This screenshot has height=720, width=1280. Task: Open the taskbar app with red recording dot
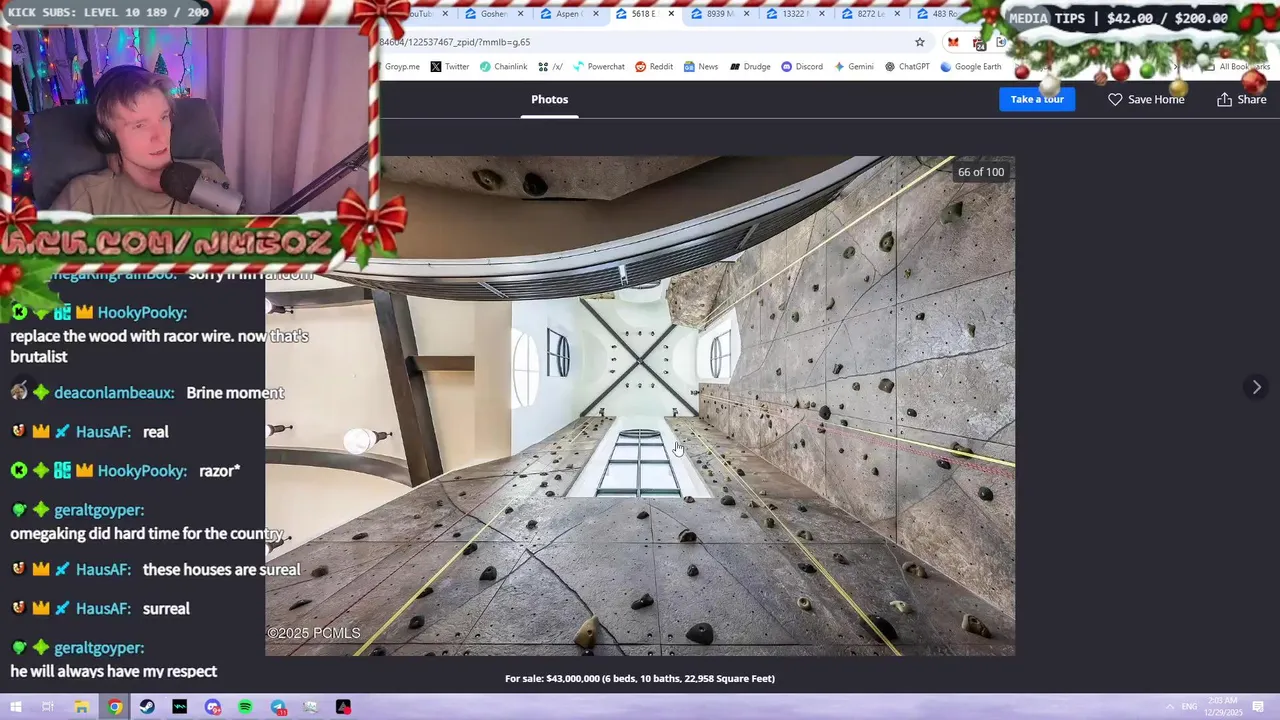[x=343, y=707]
